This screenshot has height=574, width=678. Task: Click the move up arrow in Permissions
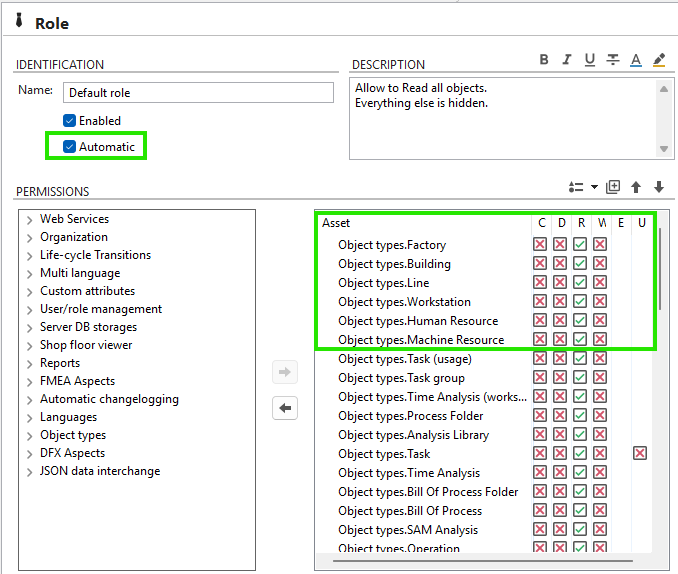[636, 187]
